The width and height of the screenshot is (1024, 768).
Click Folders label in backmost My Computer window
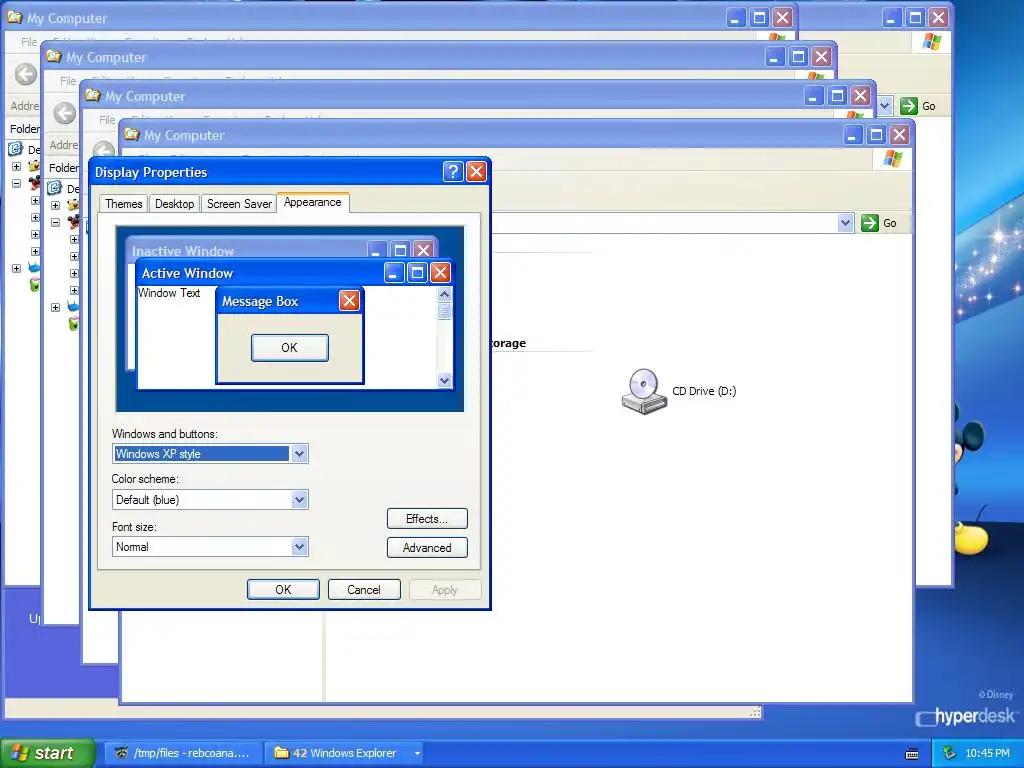pos(24,129)
